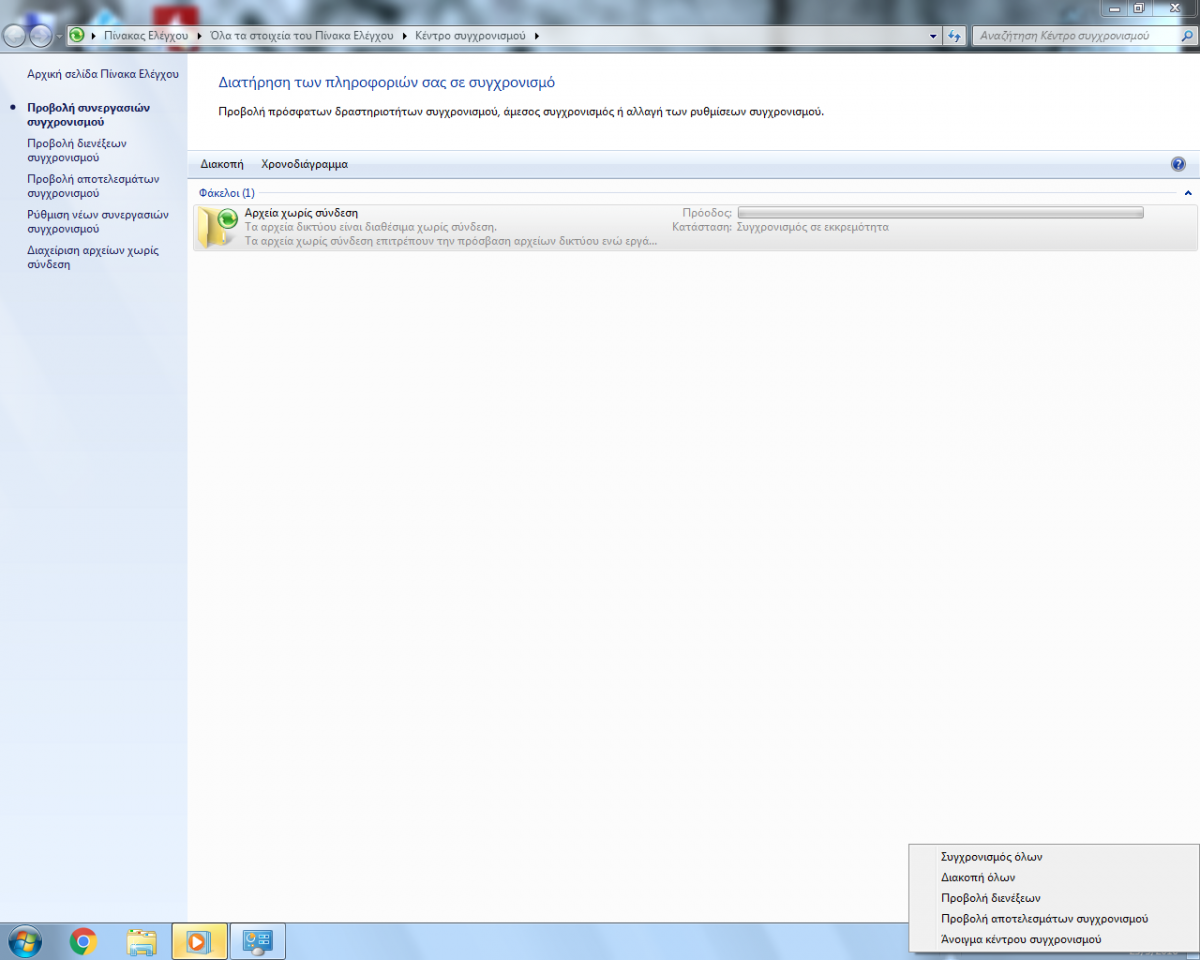The width and height of the screenshot is (1200, 960).
Task: Select the Αρχεία χωρίς σύνδεση item title
Action: (301, 213)
